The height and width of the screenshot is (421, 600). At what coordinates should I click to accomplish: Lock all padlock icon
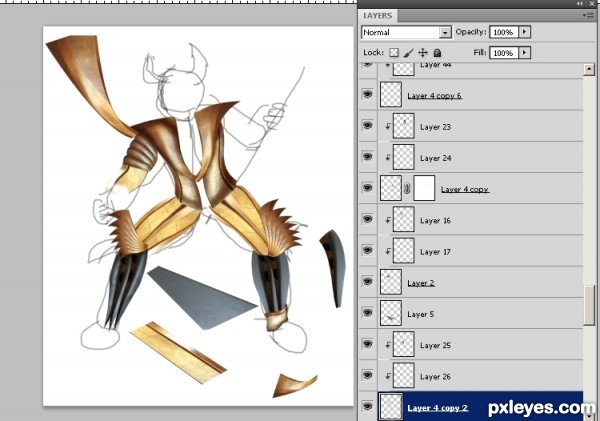(x=437, y=52)
